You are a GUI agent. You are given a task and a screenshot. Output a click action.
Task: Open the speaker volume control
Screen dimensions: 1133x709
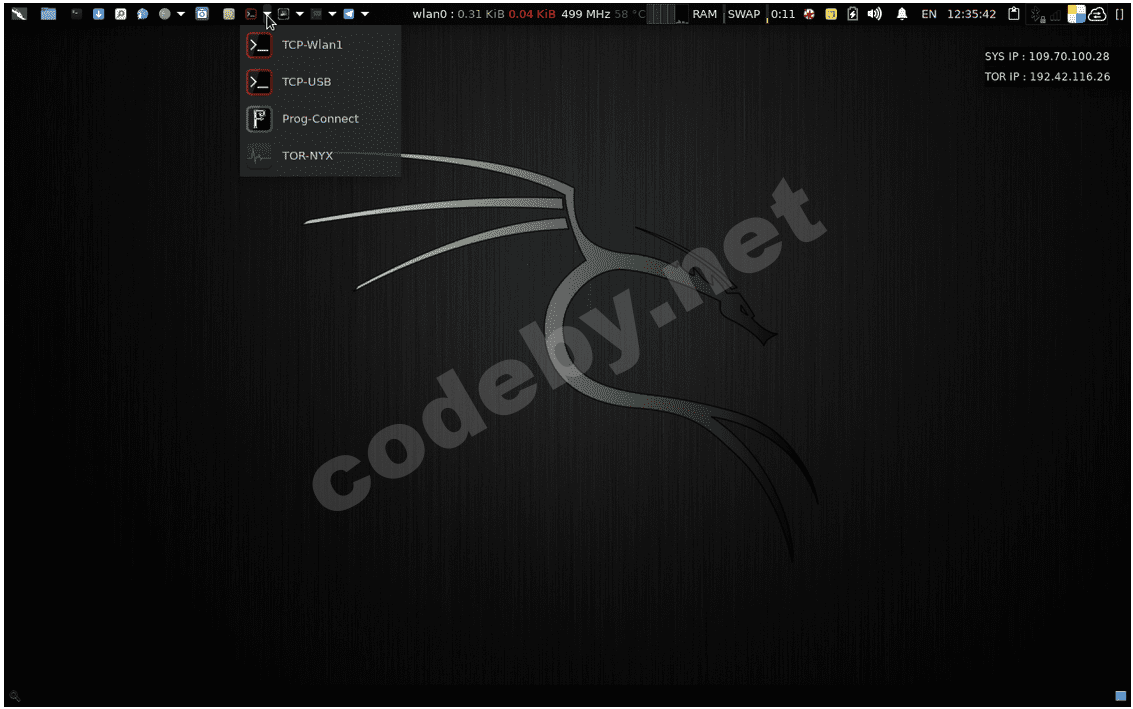coord(874,14)
